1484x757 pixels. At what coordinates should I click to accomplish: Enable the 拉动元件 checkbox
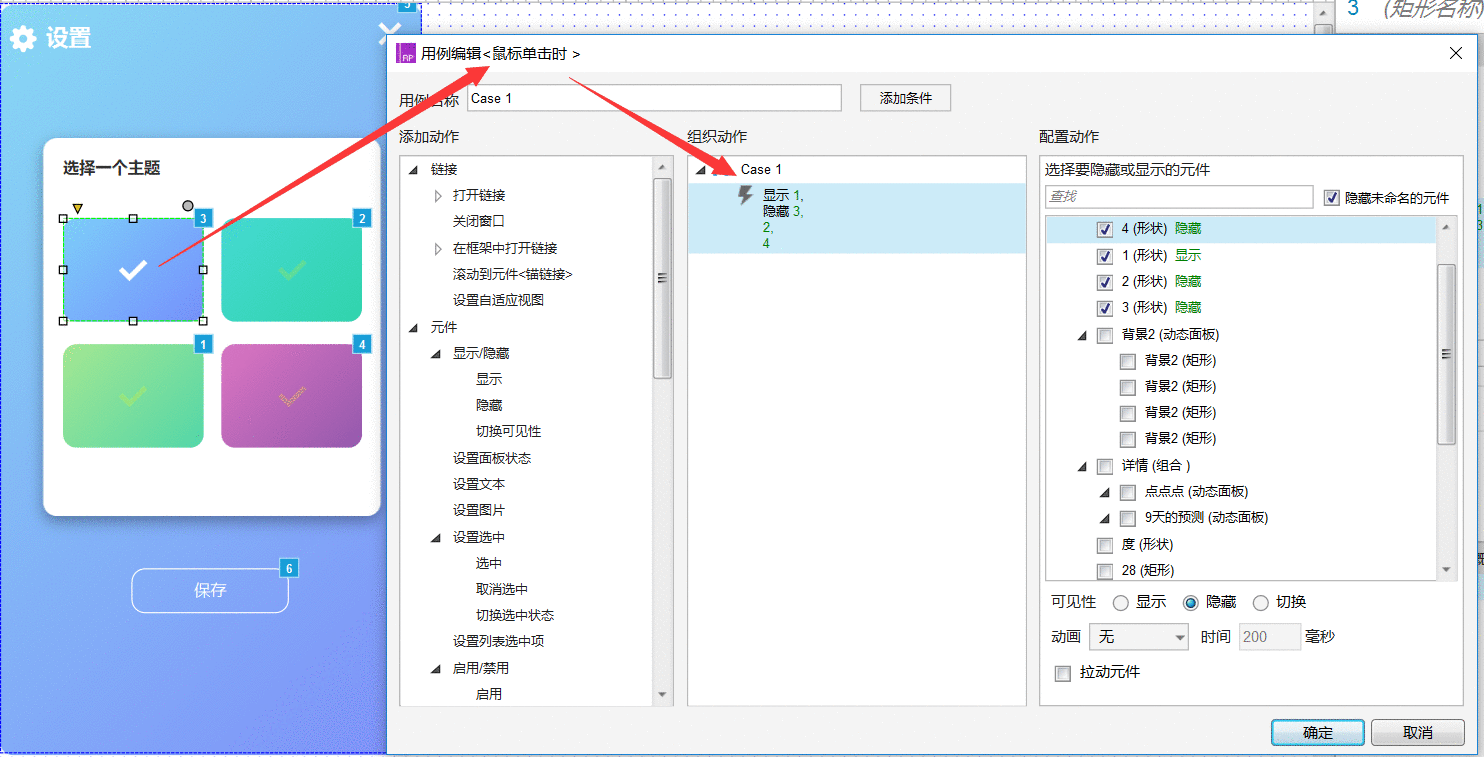pyautogui.click(x=1063, y=673)
